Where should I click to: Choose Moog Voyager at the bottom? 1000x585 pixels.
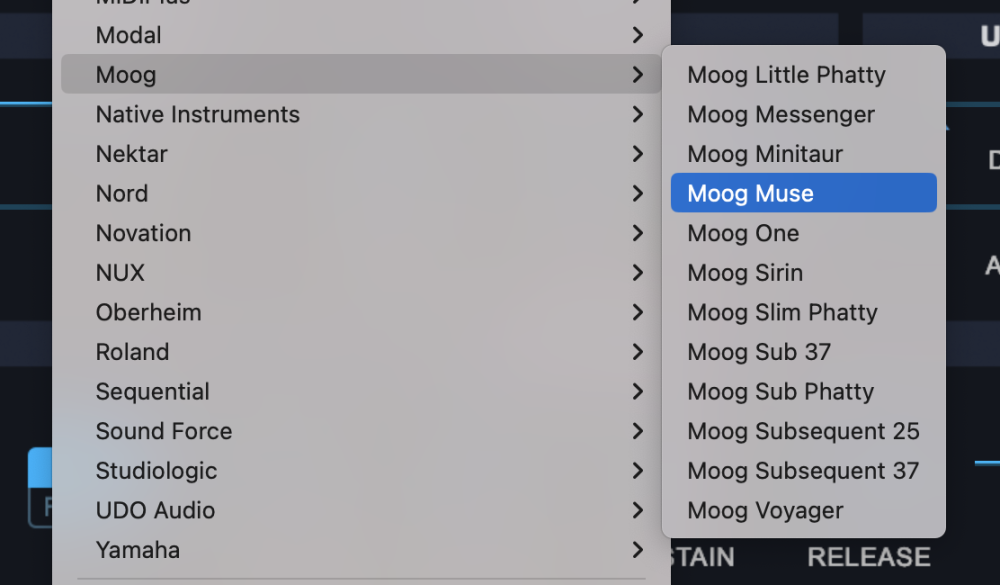click(765, 510)
